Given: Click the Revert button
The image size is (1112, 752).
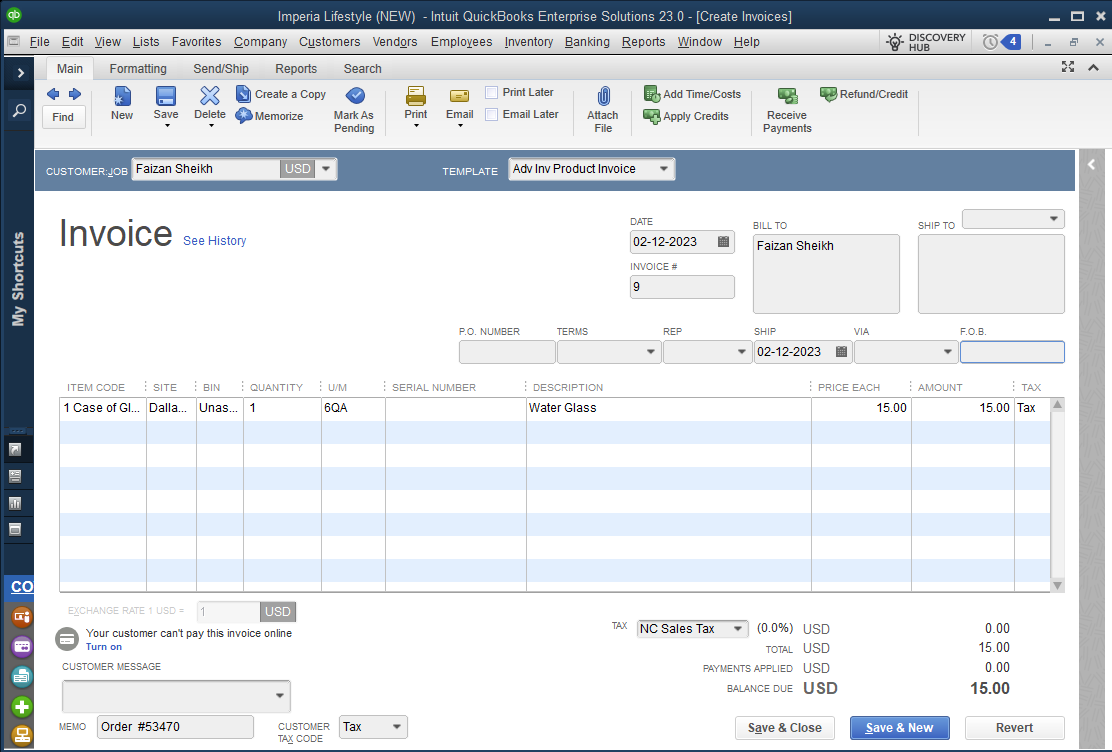Looking at the screenshot, I should (1014, 728).
